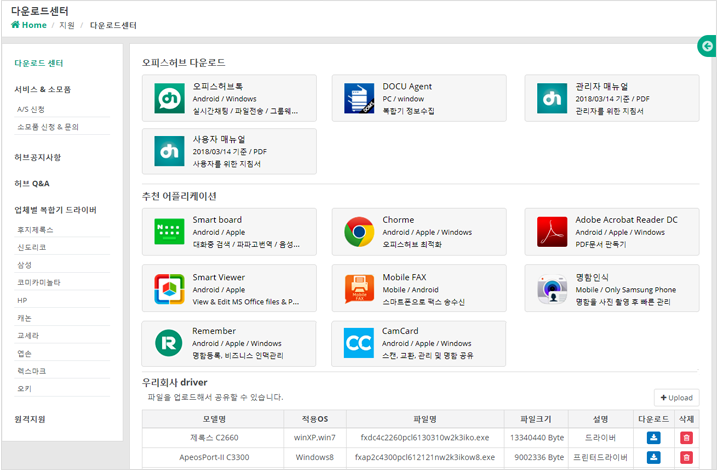The height and width of the screenshot is (470, 719).
Task: Open the 오피스허브톡 app icon
Action: (x=169, y=98)
